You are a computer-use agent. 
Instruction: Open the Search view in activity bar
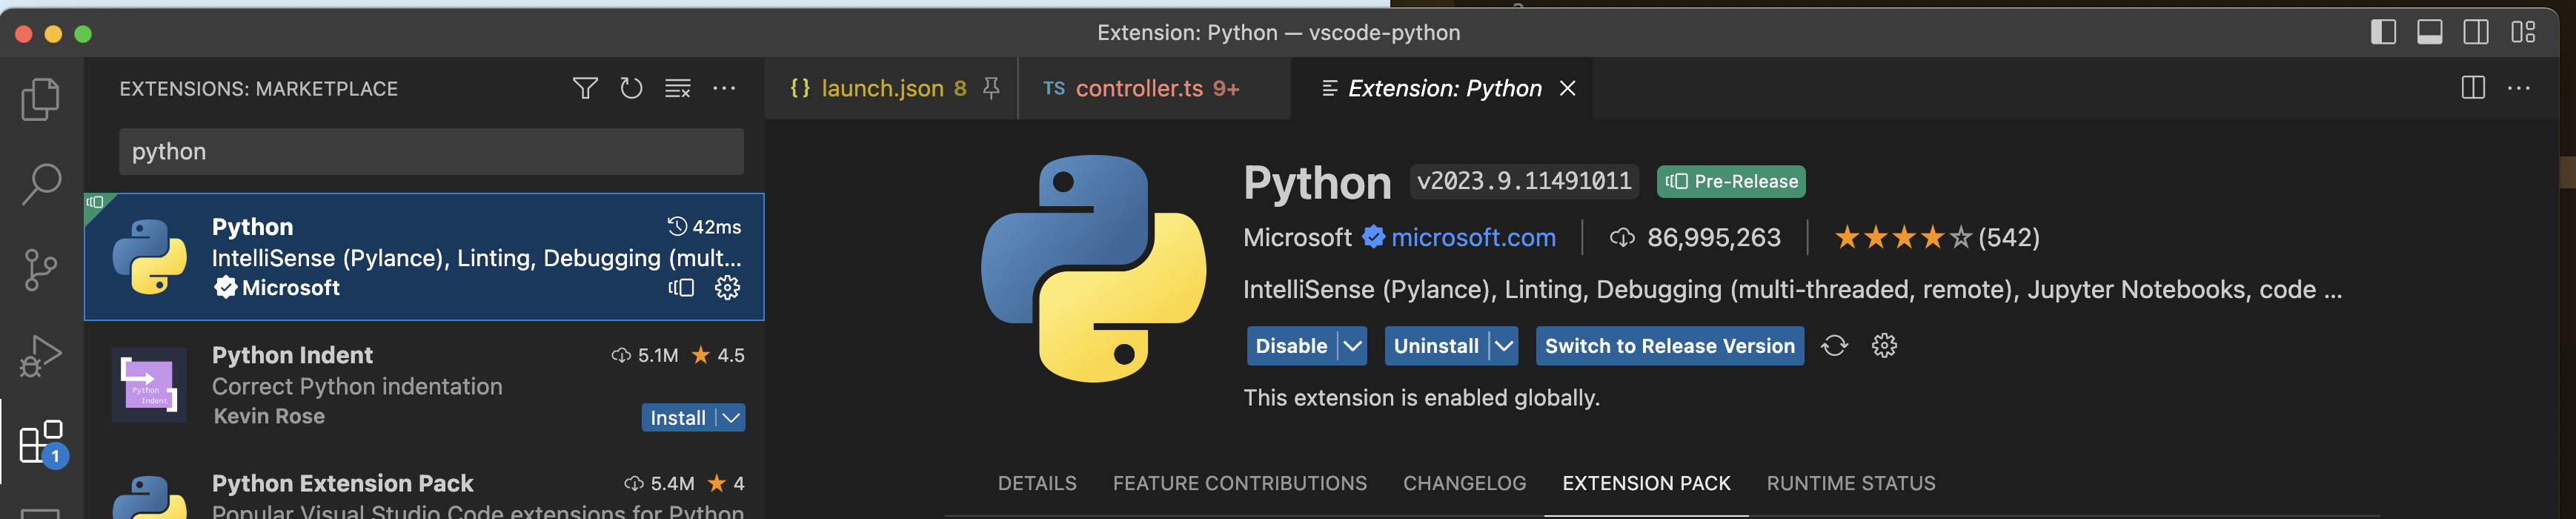41,185
